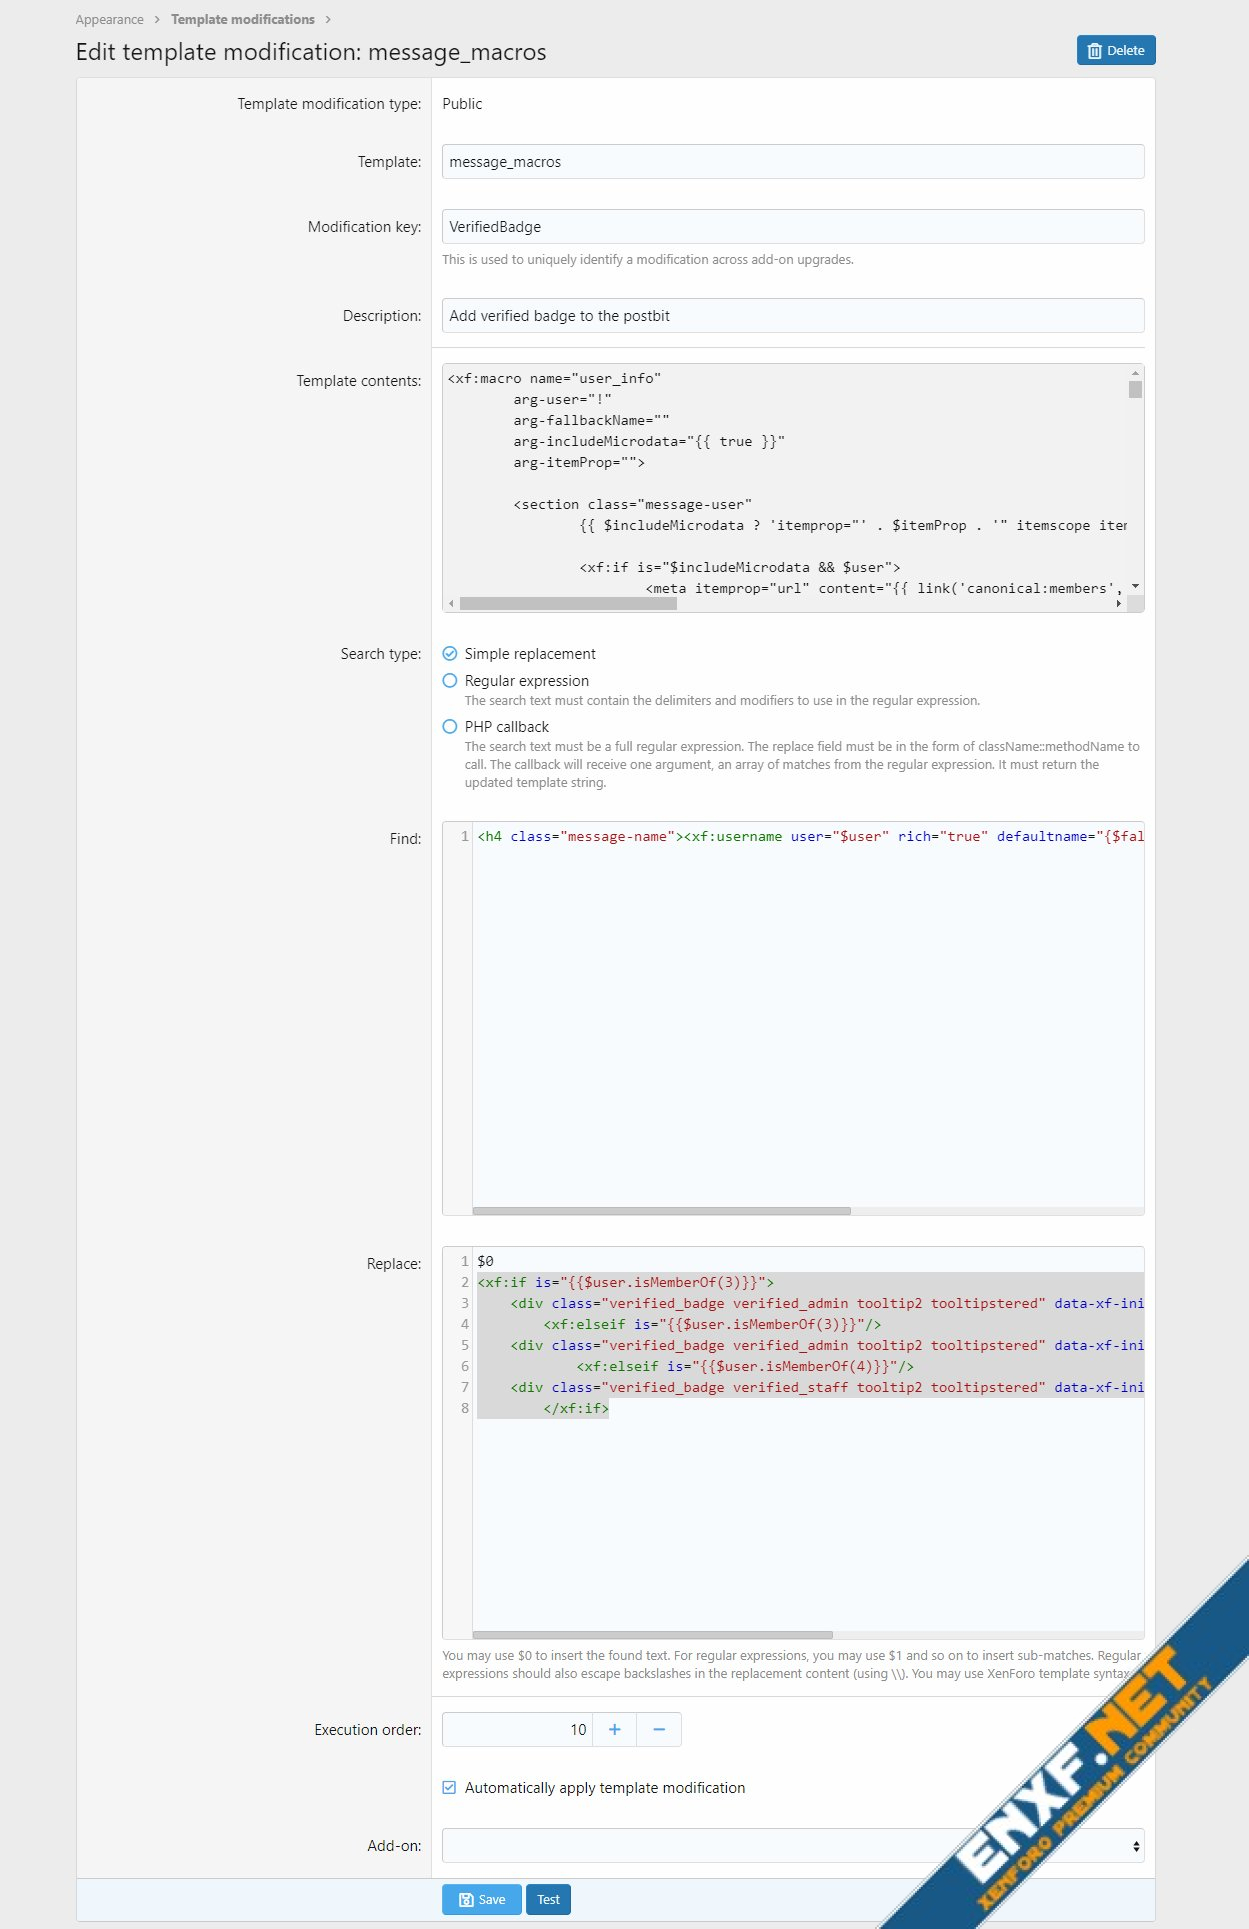
Task: Click Template contents scroll down arrow
Action: 1135,586
